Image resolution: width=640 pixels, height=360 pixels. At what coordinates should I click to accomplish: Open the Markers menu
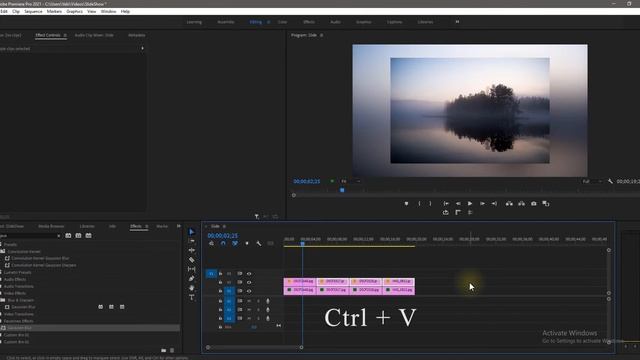[54, 11]
